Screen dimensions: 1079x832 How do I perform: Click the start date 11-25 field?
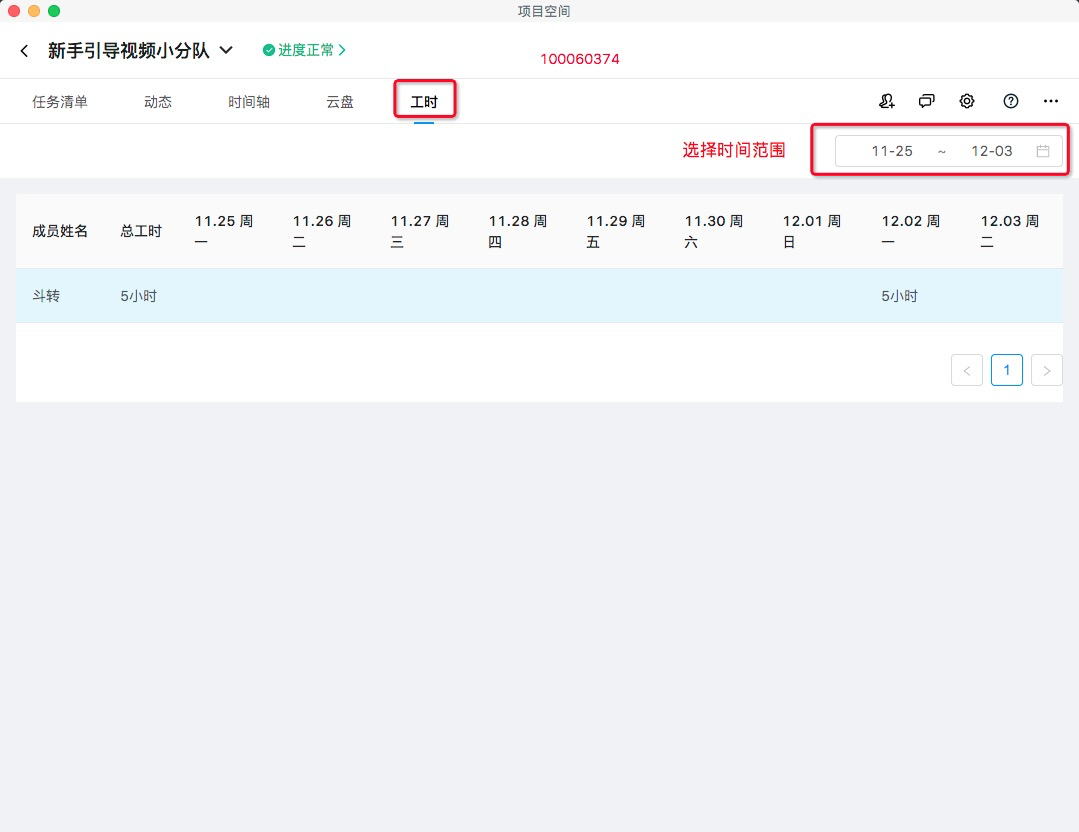click(x=892, y=151)
